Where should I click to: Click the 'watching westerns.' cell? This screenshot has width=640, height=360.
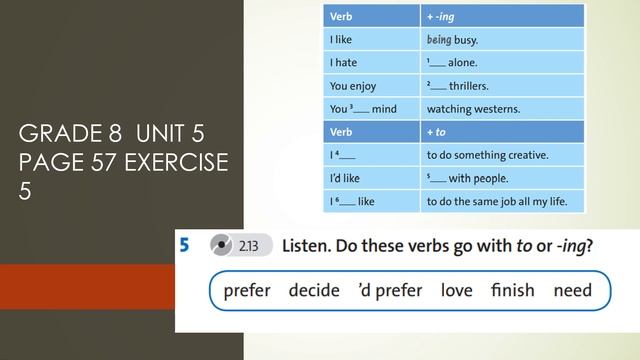502,109
